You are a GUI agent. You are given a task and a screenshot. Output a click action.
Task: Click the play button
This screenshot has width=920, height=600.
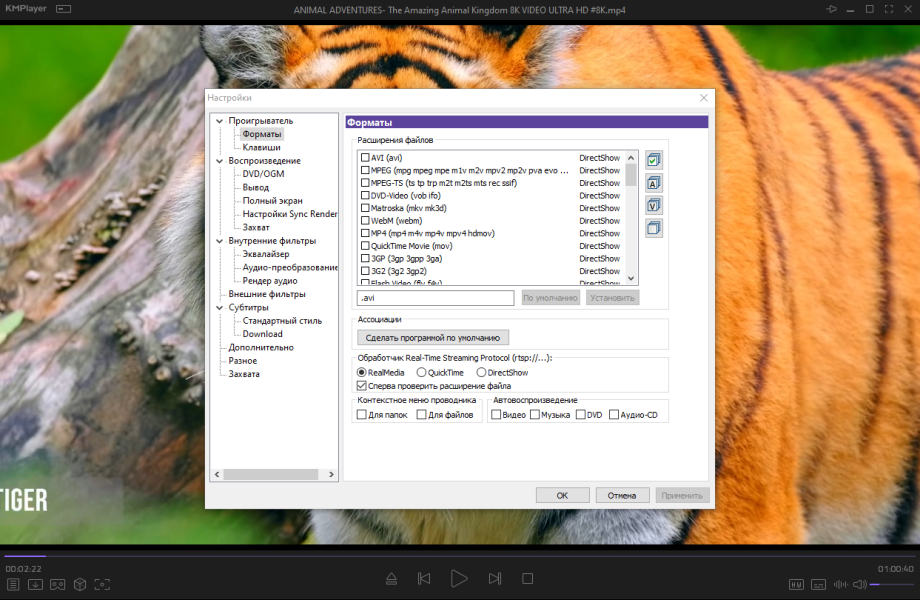click(459, 579)
